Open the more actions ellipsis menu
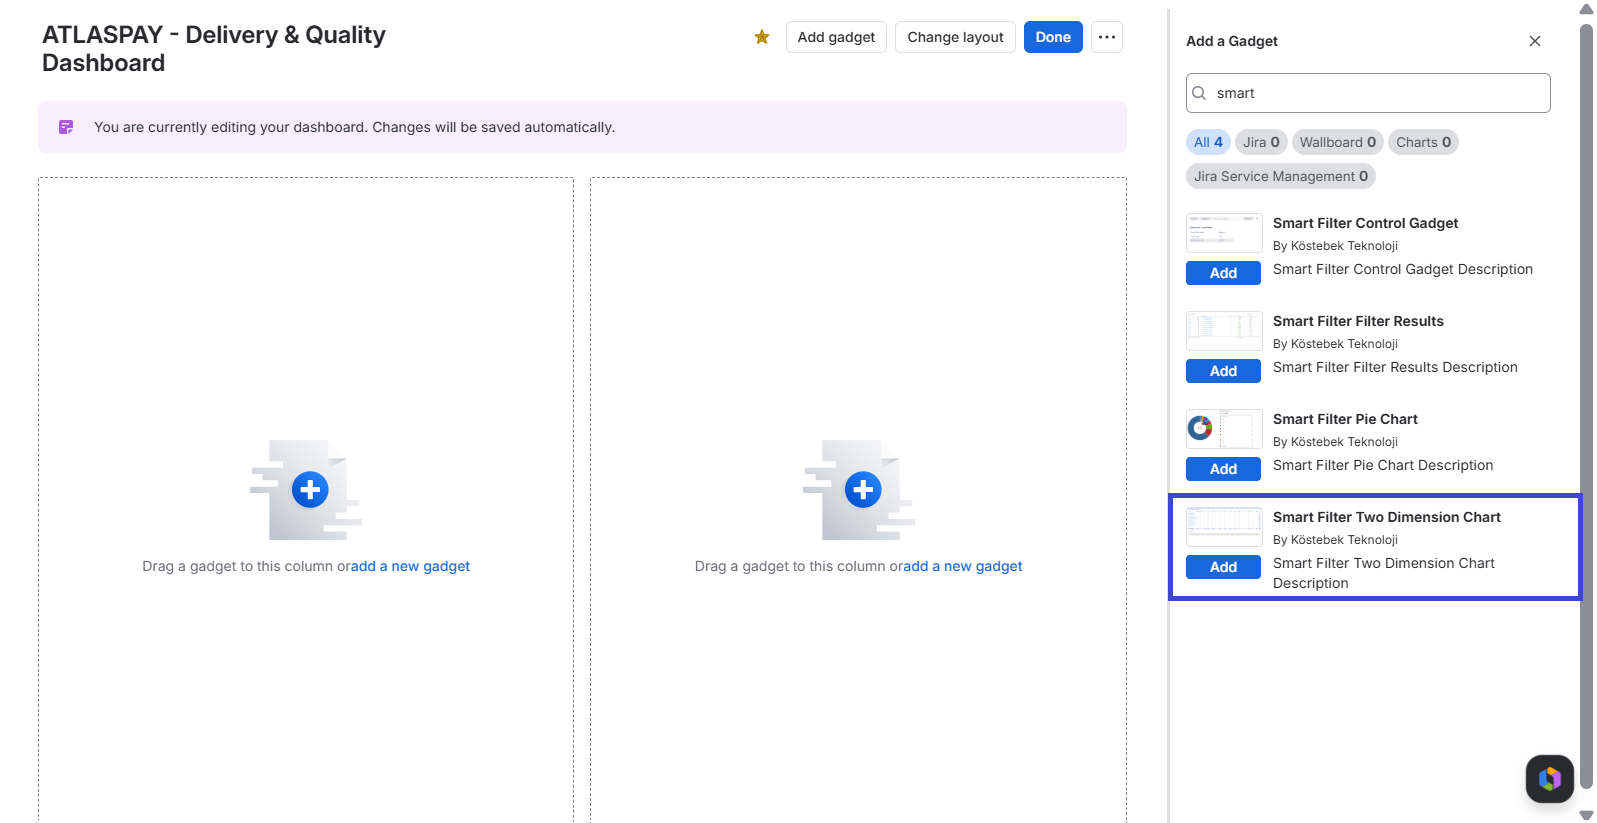Viewport: 1597px width, 823px height. (1106, 37)
